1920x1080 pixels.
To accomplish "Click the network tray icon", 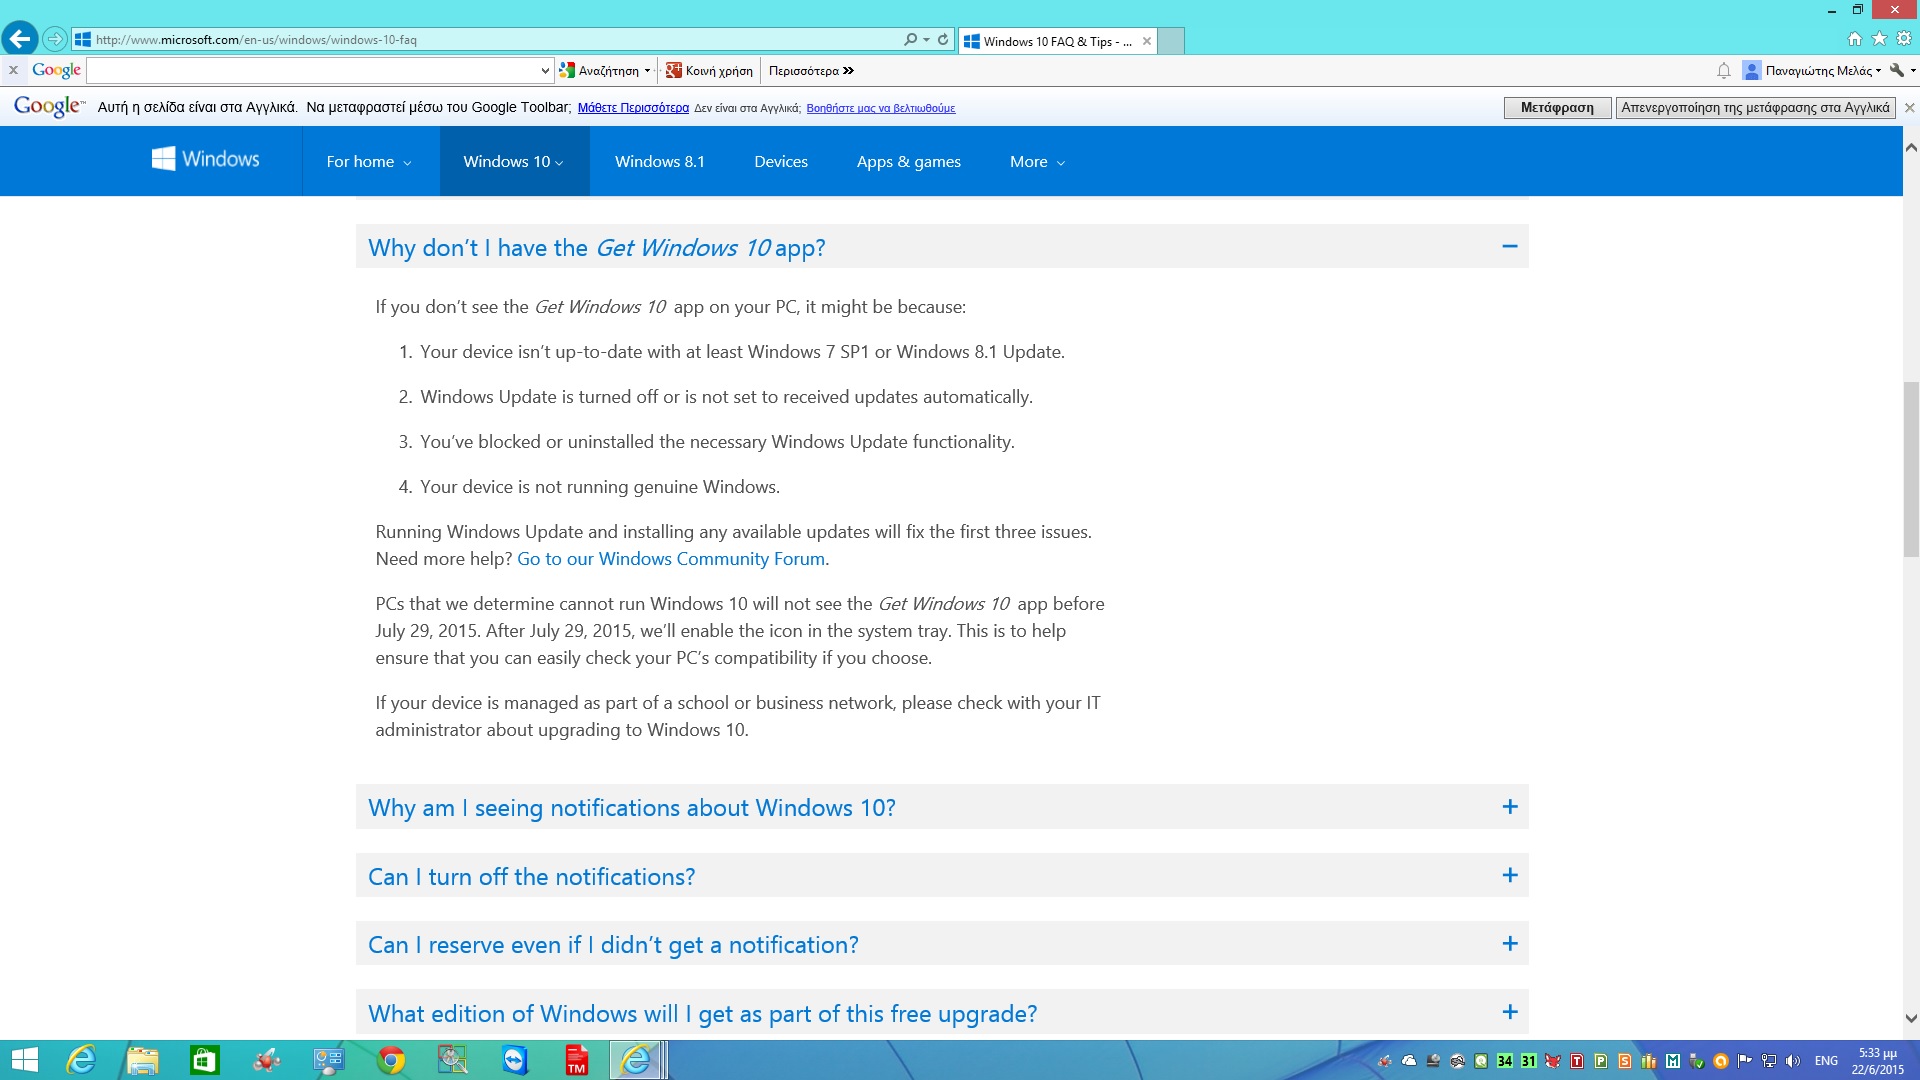I will 1769,1061.
